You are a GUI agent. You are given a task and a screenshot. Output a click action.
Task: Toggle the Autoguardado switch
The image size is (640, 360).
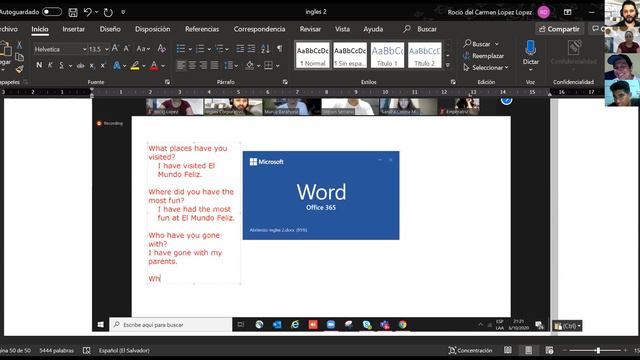[x=52, y=12]
